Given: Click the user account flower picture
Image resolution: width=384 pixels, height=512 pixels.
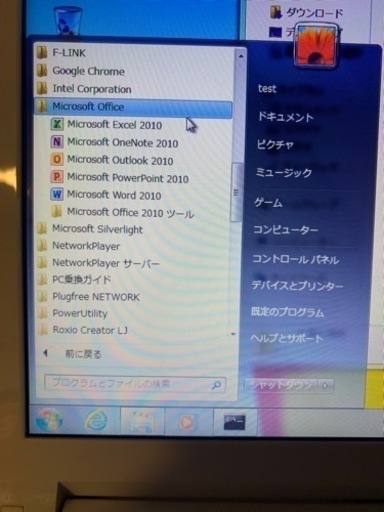Looking at the screenshot, I should [x=315, y=45].
